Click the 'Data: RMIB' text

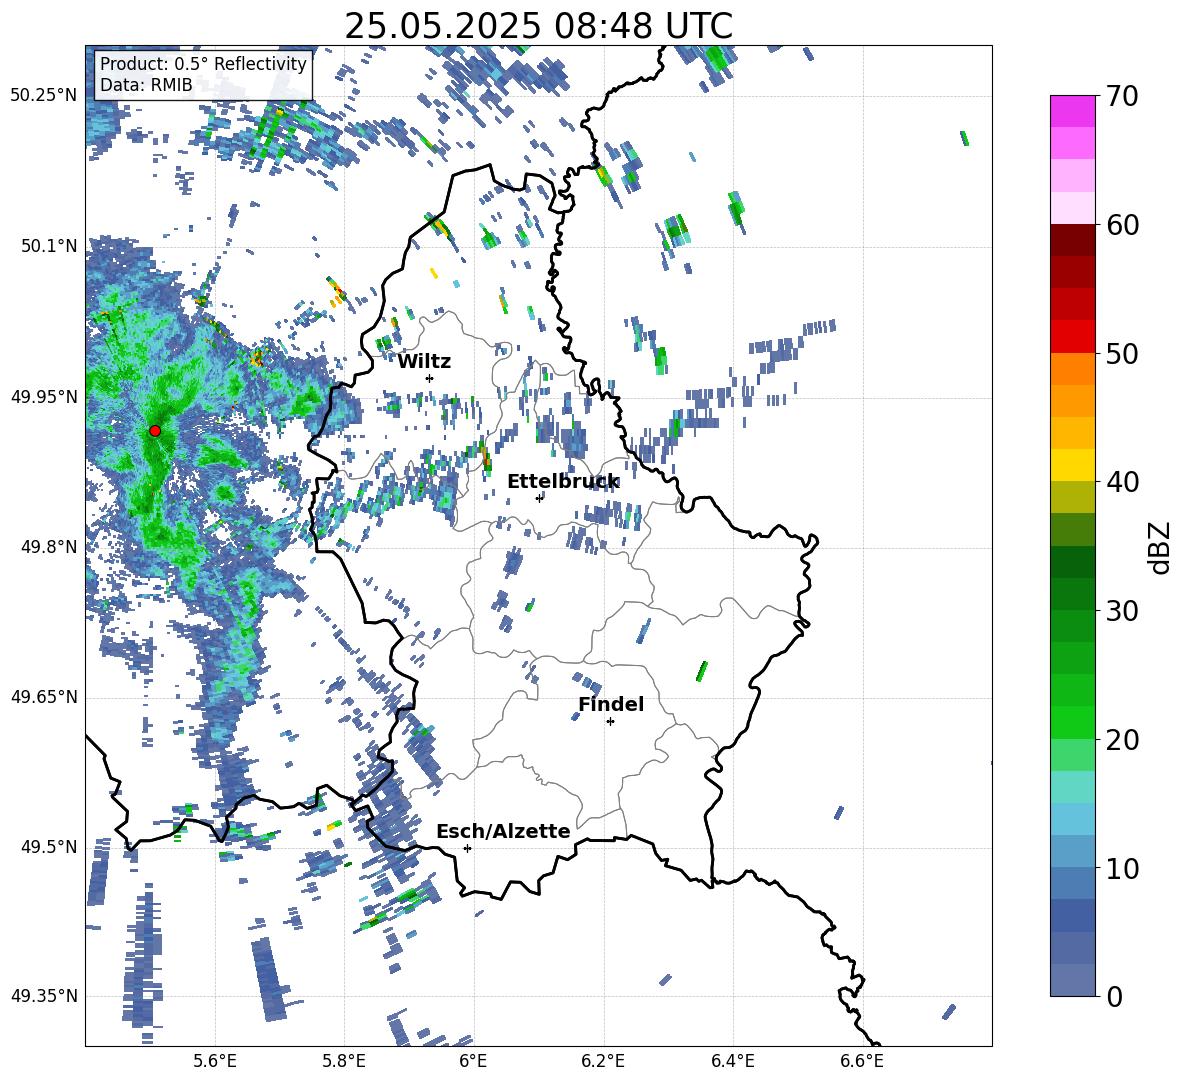tap(146, 85)
